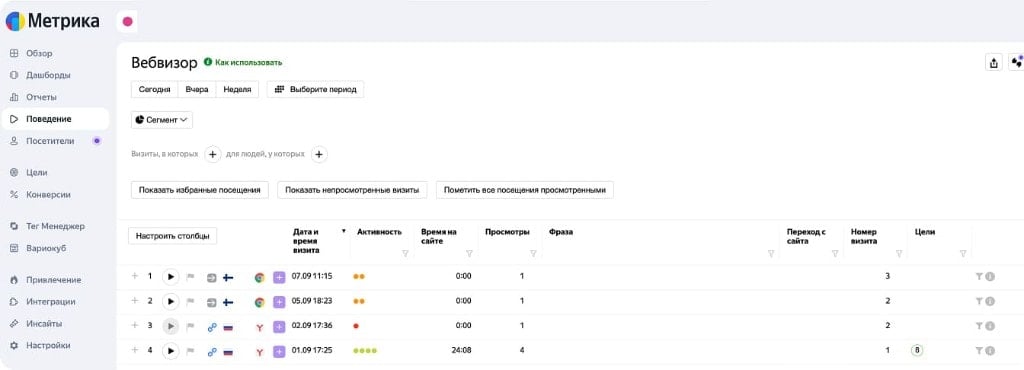Select the Сегодня period tab
The image size is (1024, 370).
tap(155, 89)
